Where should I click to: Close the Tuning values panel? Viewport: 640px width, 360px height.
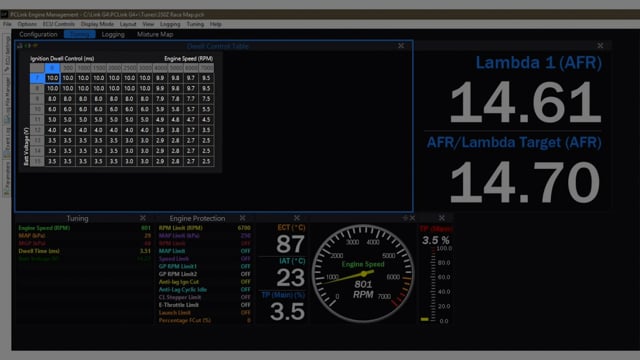coord(142,218)
